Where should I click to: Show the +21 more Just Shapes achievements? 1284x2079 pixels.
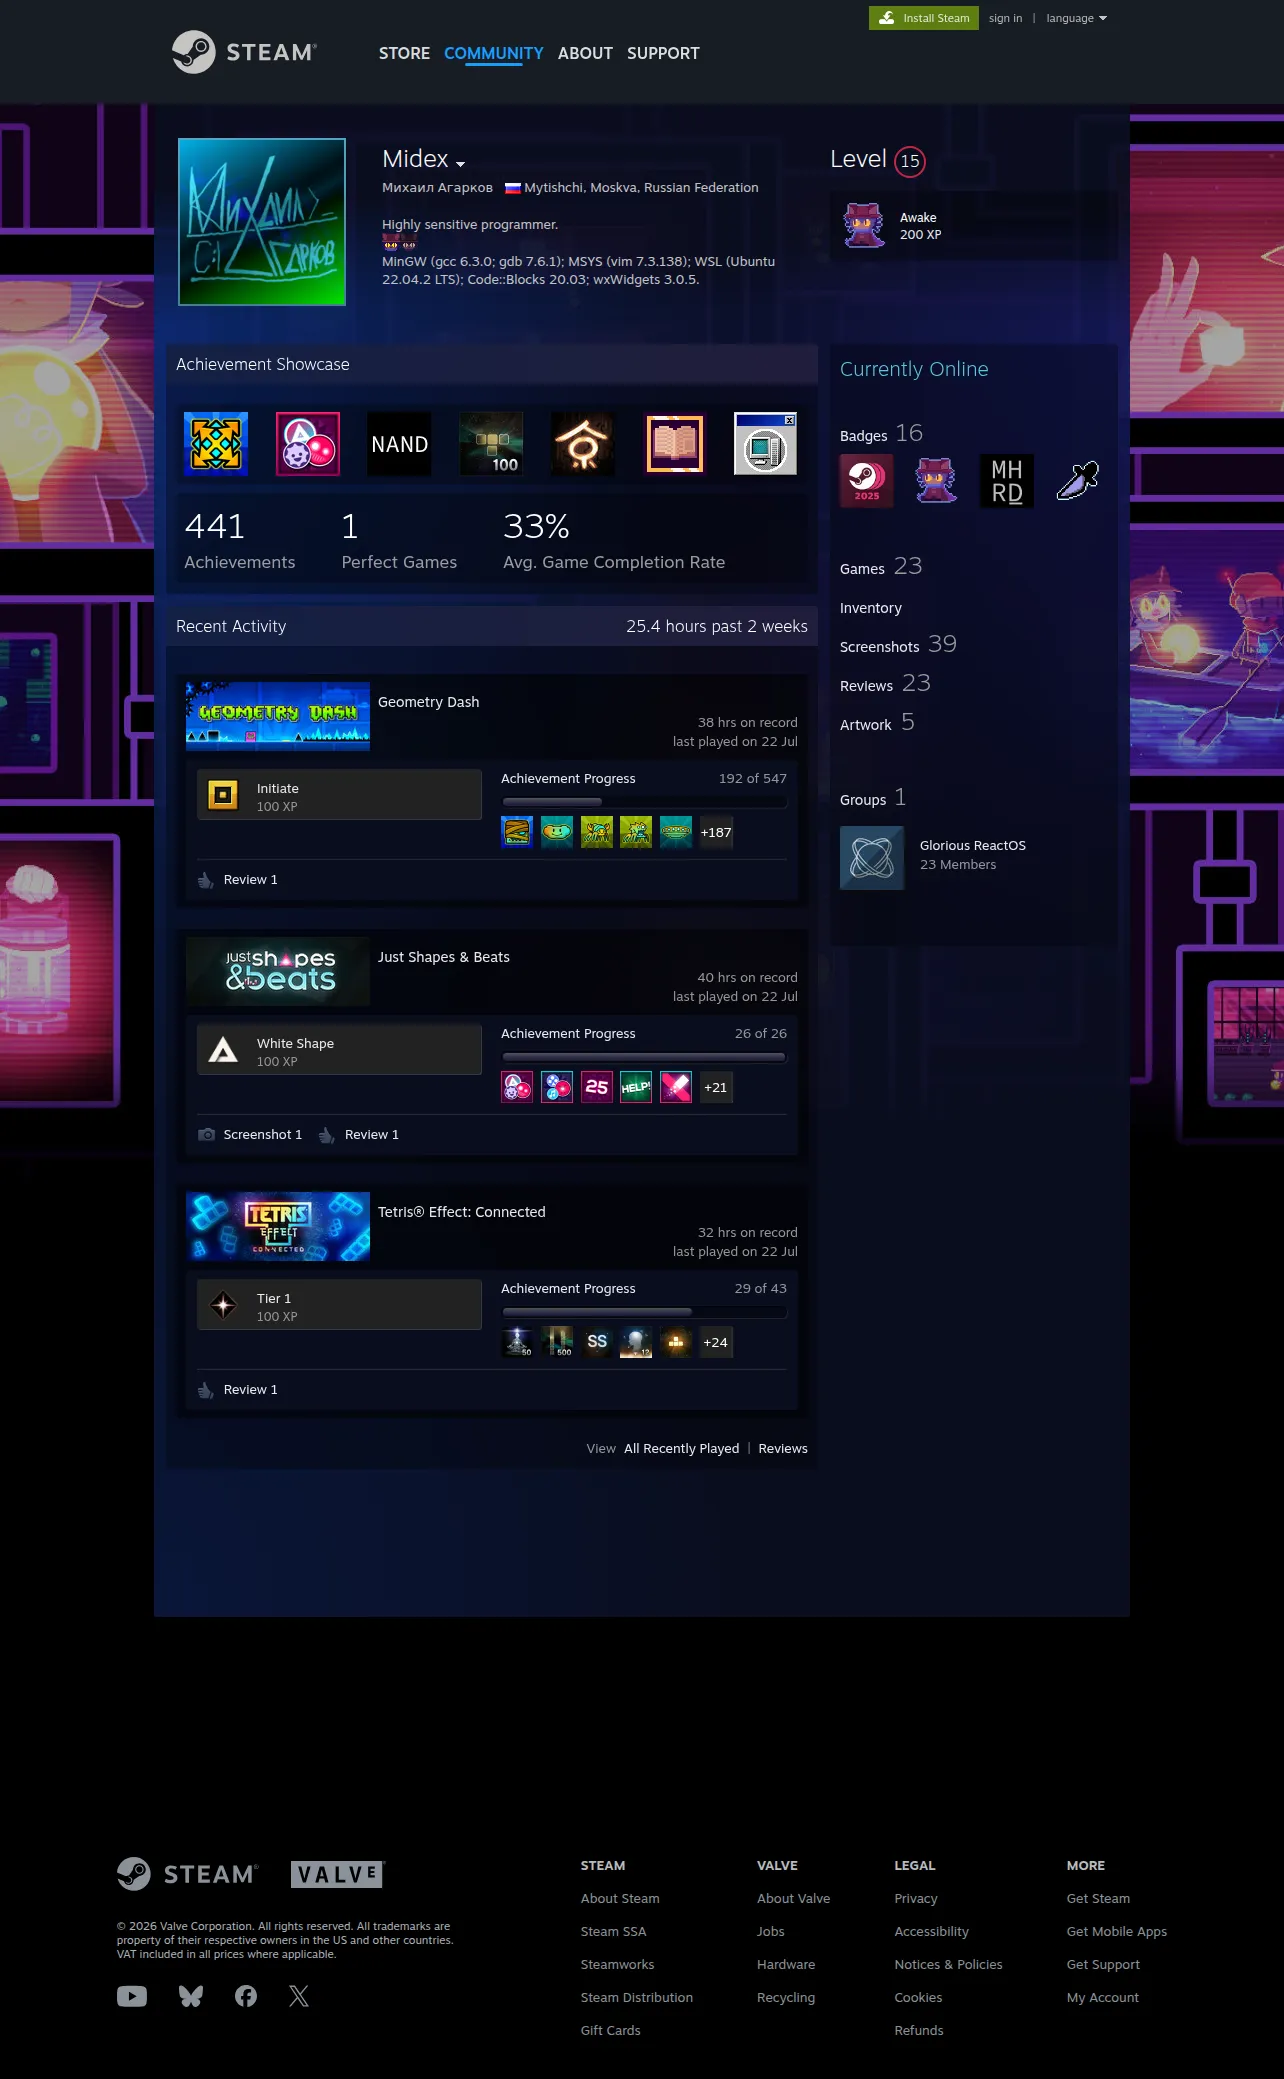(x=716, y=1087)
